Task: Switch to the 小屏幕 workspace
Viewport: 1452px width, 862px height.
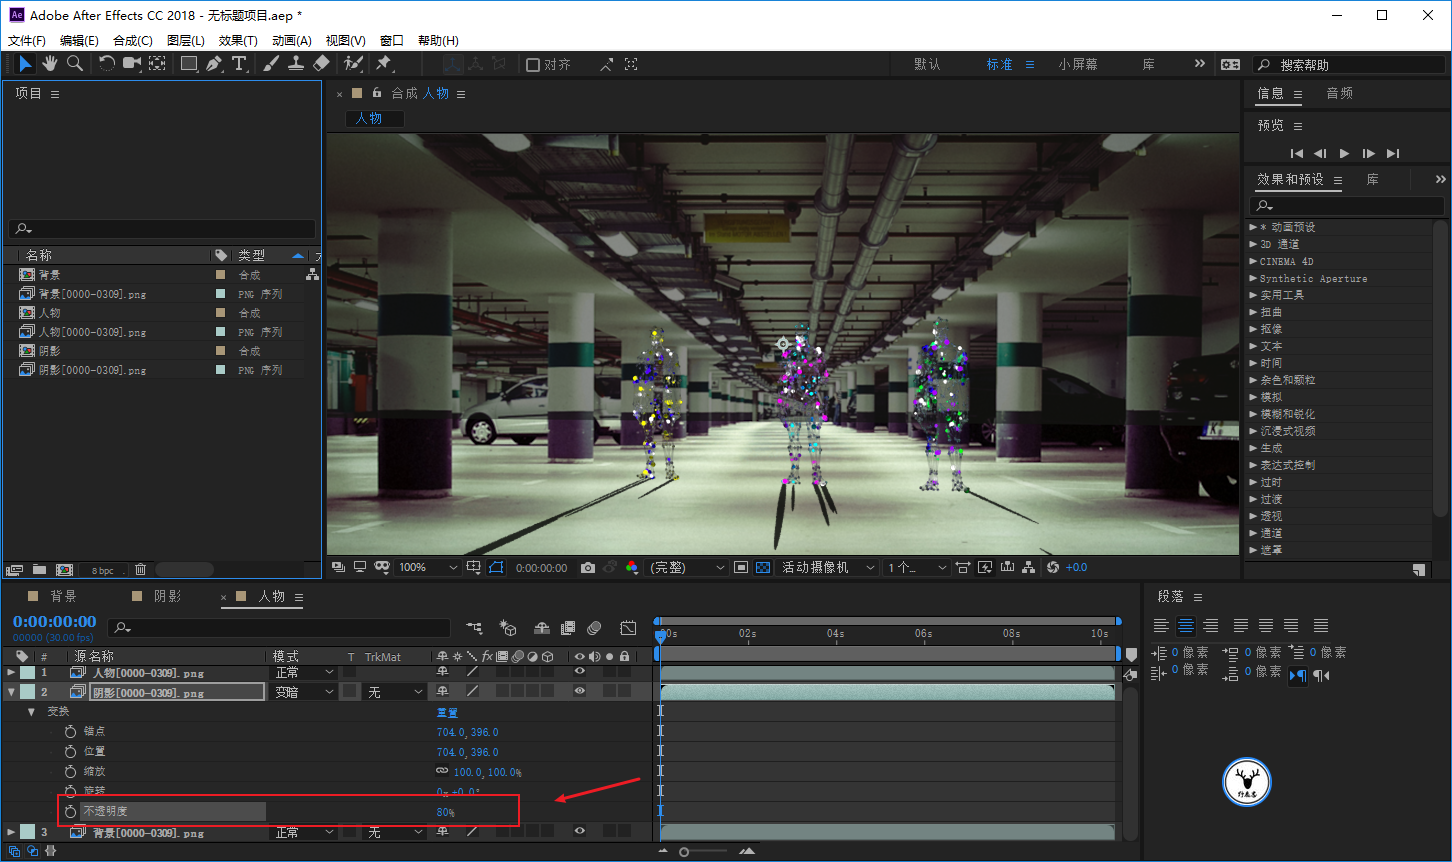Action: point(1078,64)
